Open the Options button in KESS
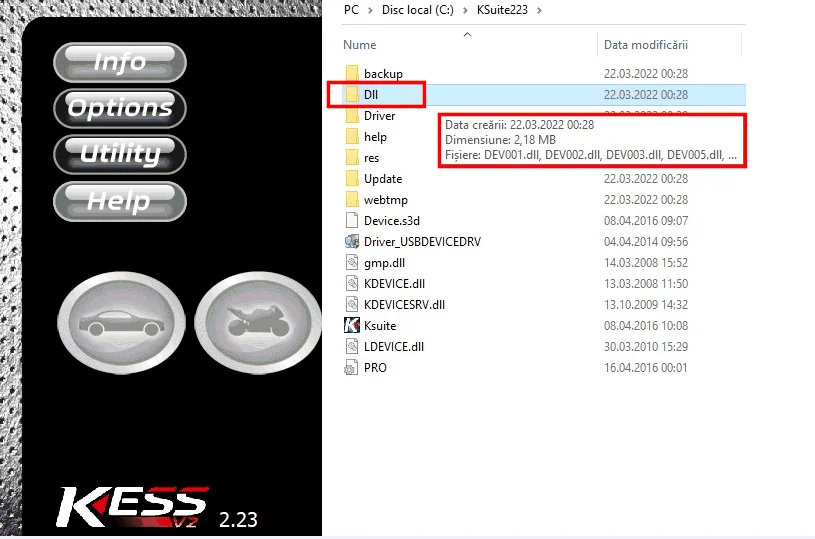The width and height of the screenshot is (815, 539). coord(120,108)
